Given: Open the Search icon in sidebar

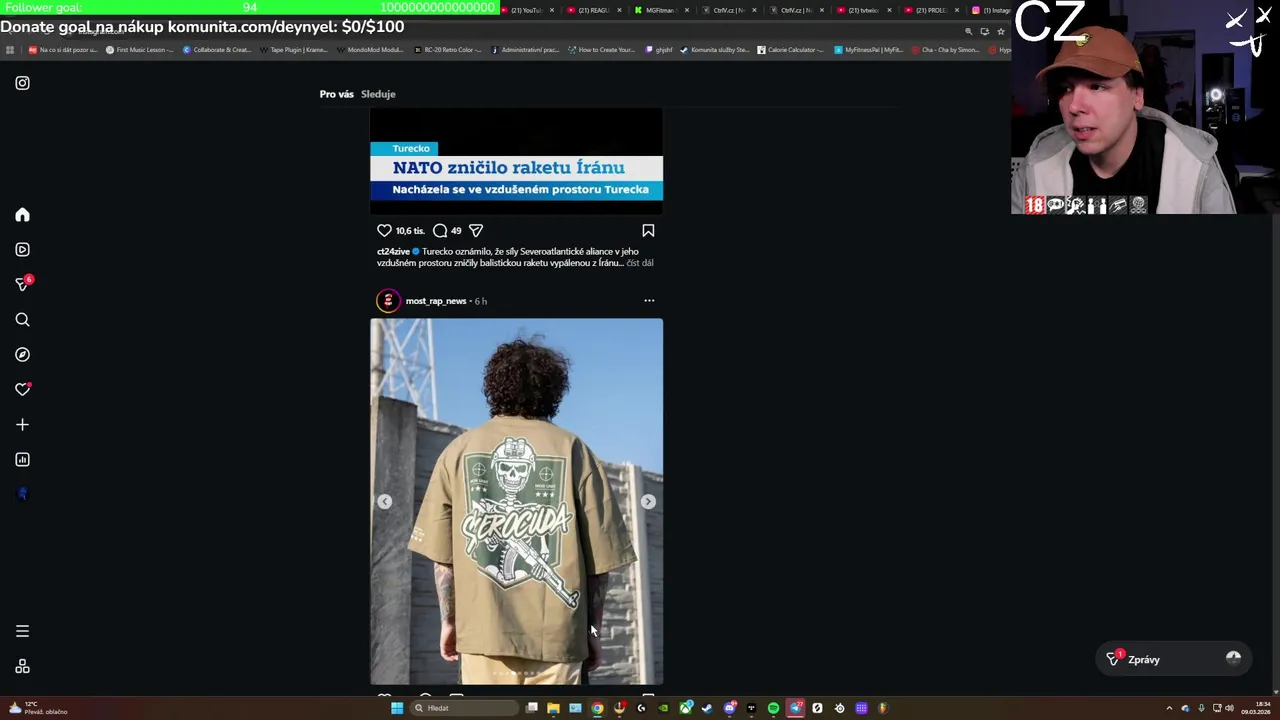Looking at the screenshot, I should click(x=22, y=320).
